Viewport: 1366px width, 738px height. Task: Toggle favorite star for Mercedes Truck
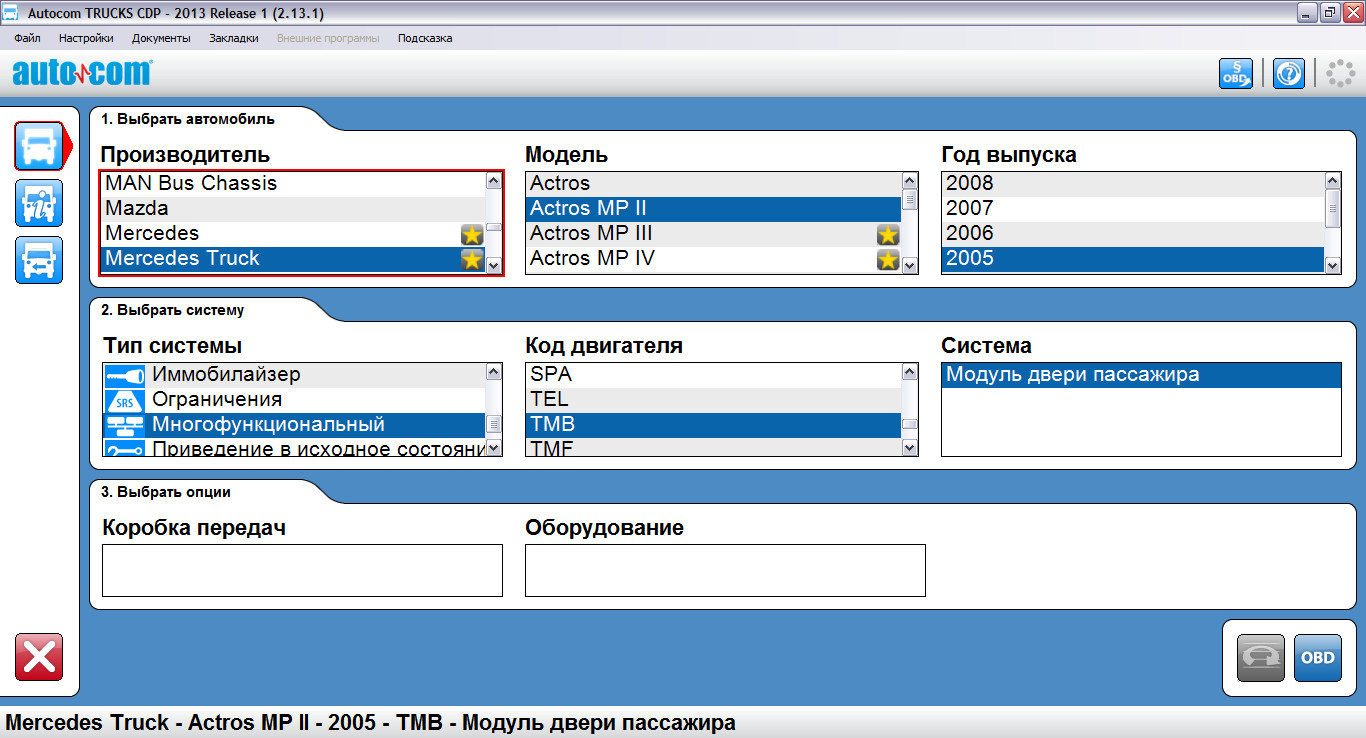coord(472,260)
